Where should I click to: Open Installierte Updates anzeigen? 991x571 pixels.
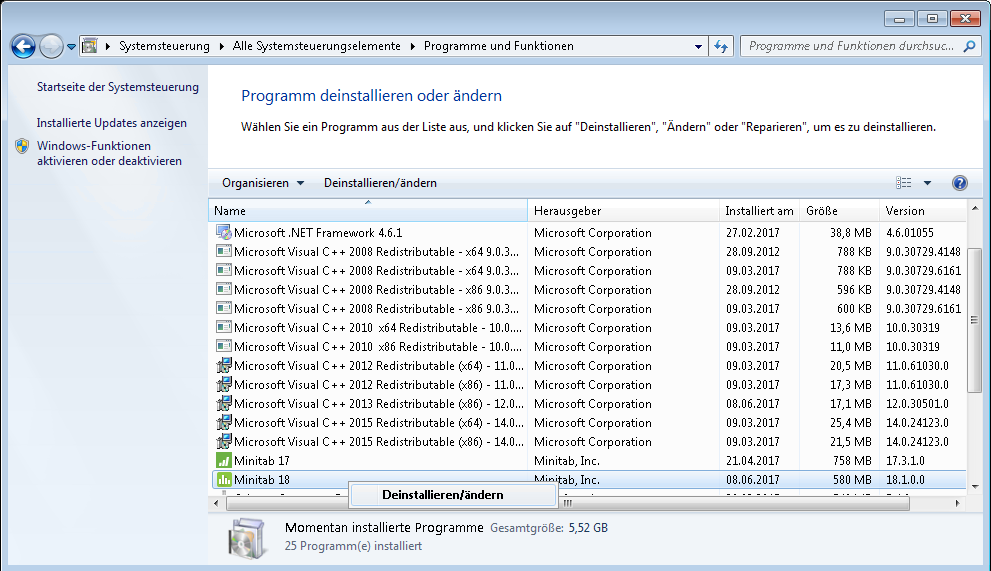(112, 123)
